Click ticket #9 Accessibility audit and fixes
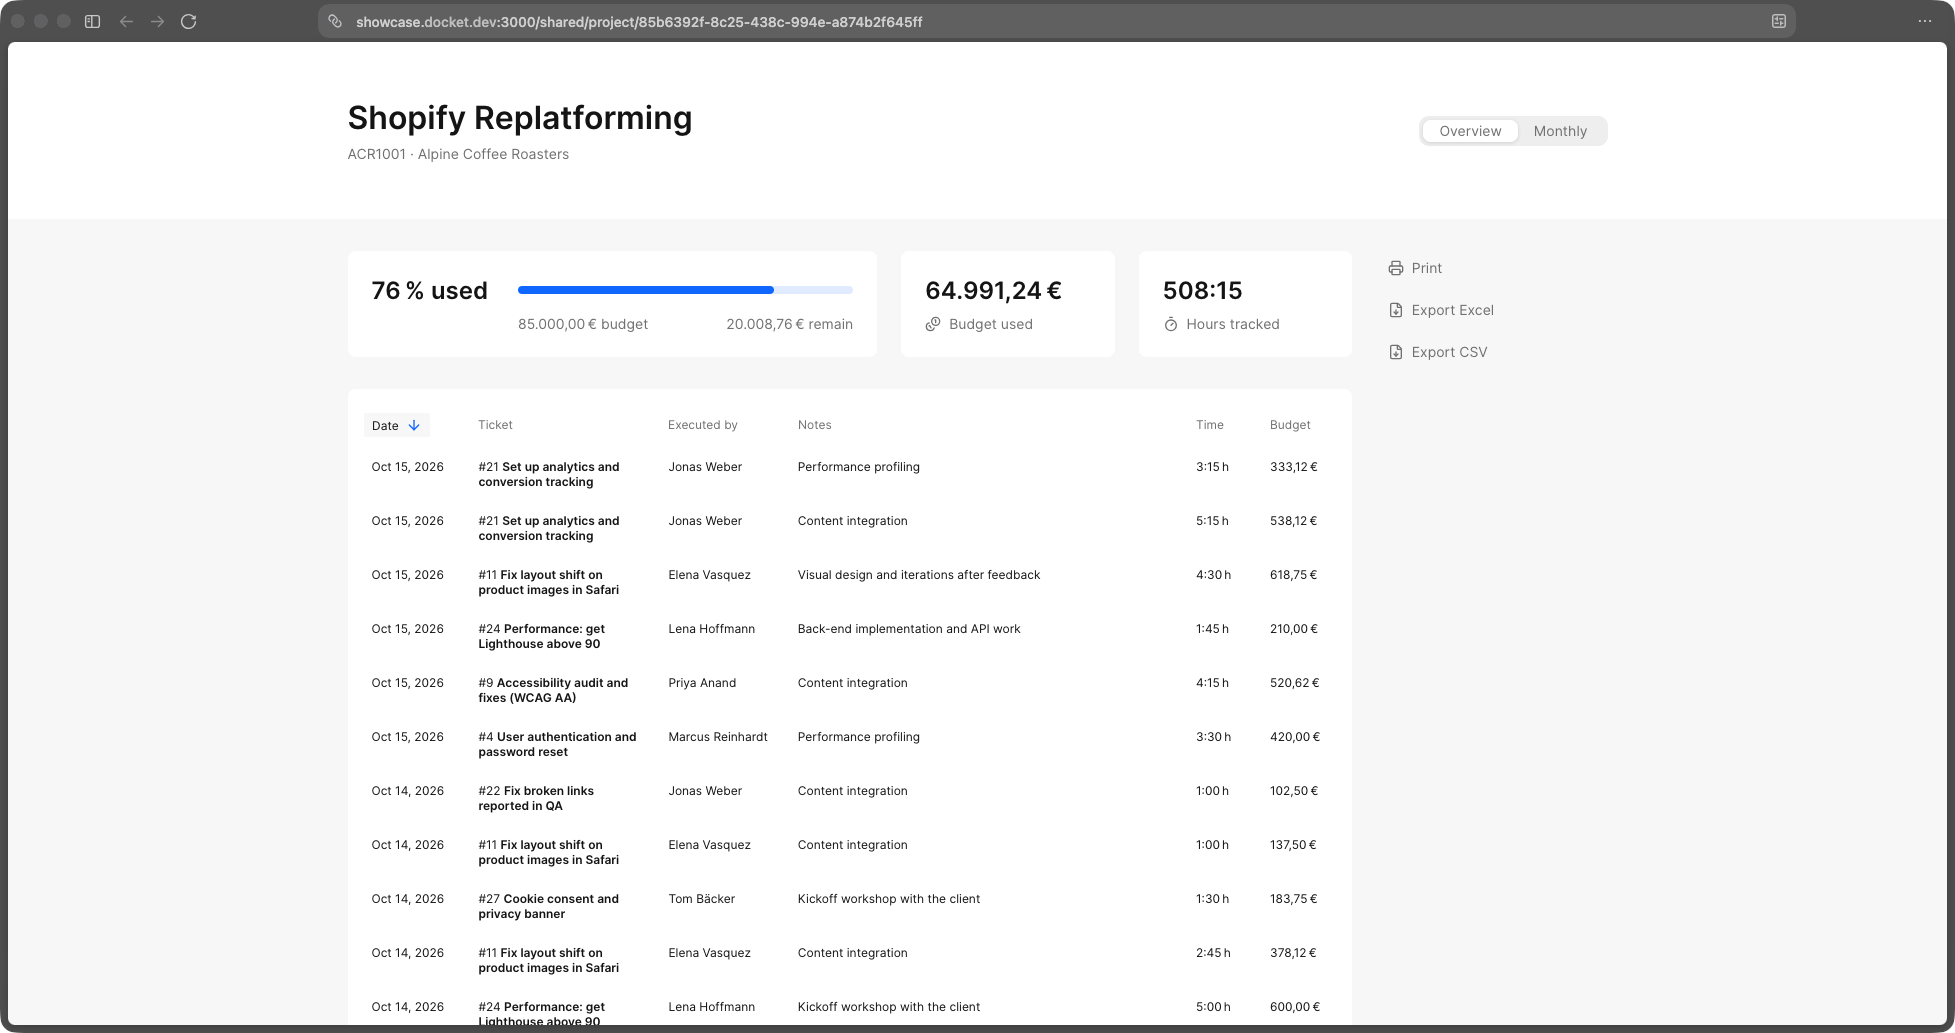 (553, 690)
